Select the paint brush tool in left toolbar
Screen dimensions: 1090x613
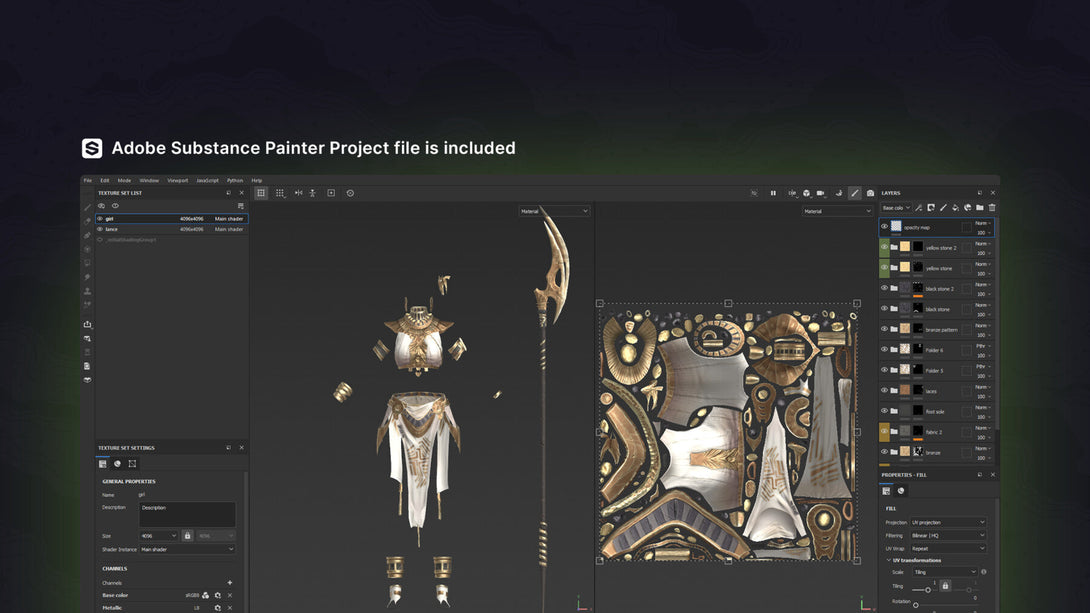[88, 207]
